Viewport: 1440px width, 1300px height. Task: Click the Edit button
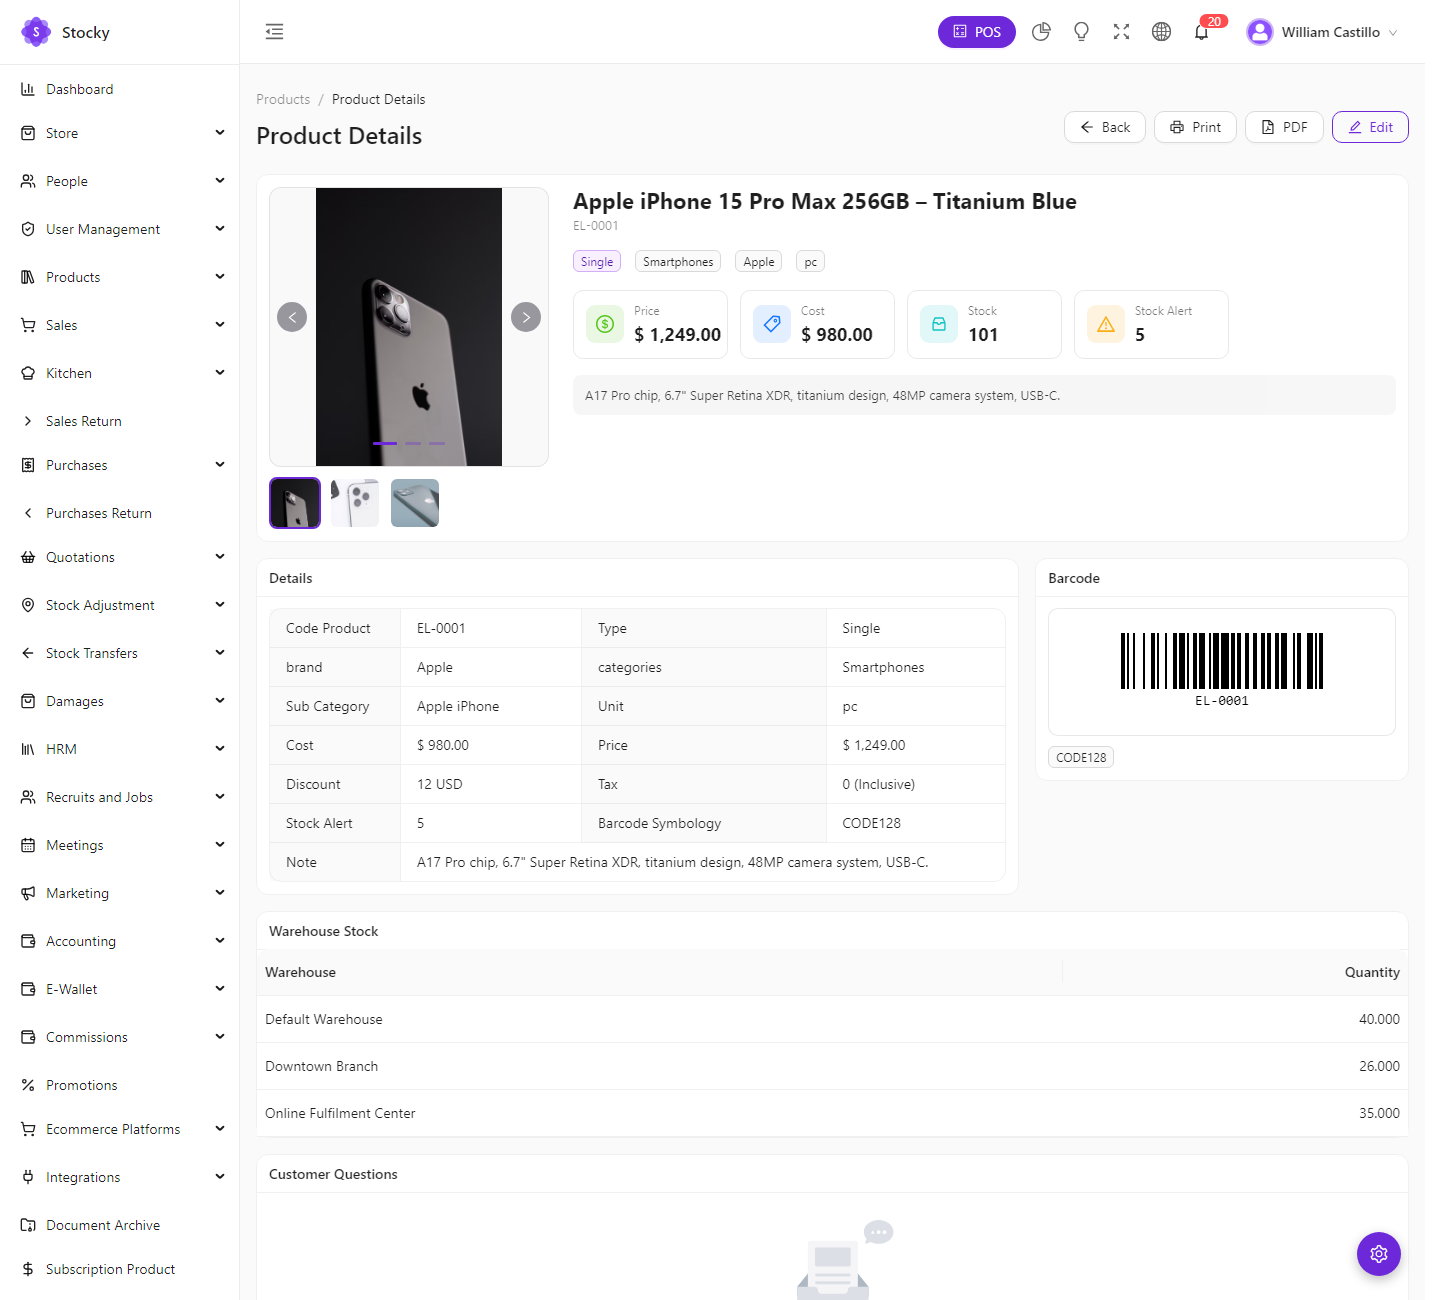pyautogui.click(x=1370, y=127)
